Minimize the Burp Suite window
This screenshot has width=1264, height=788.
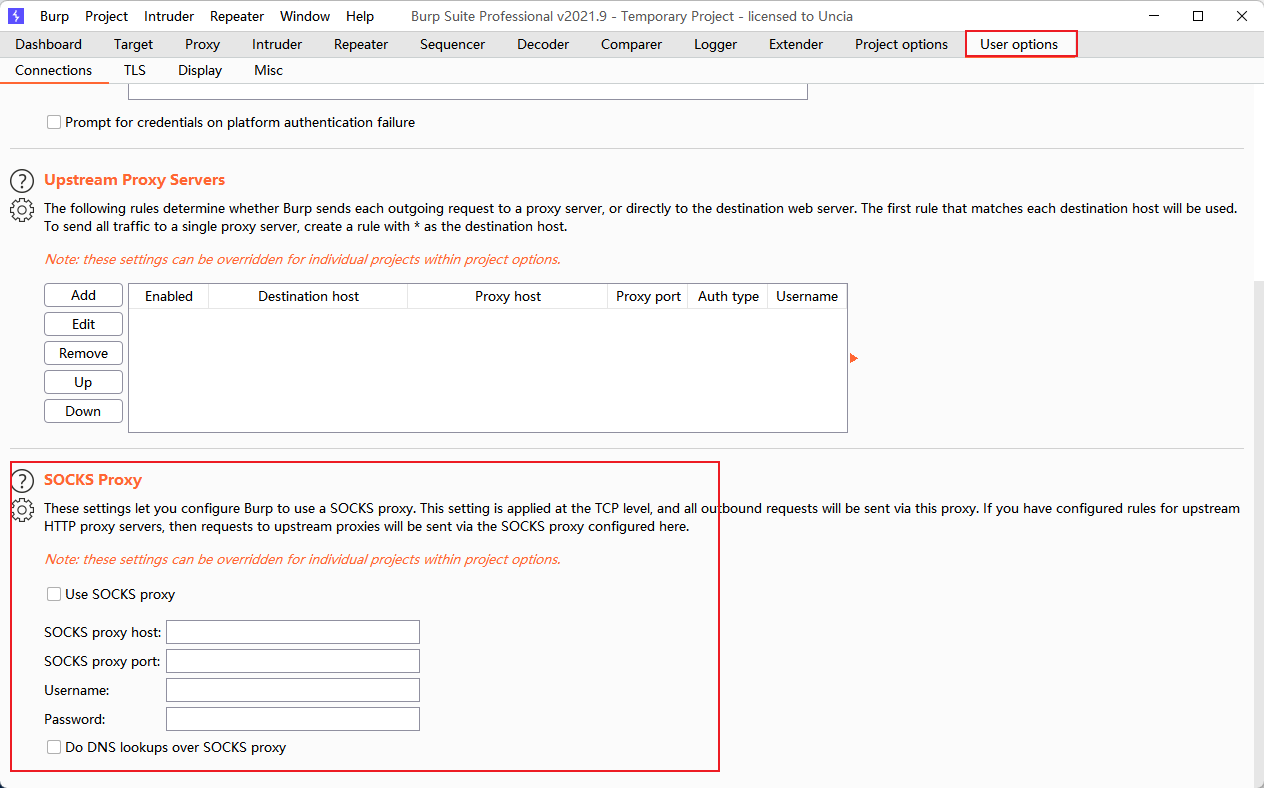pyautogui.click(x=1152, y=16)
